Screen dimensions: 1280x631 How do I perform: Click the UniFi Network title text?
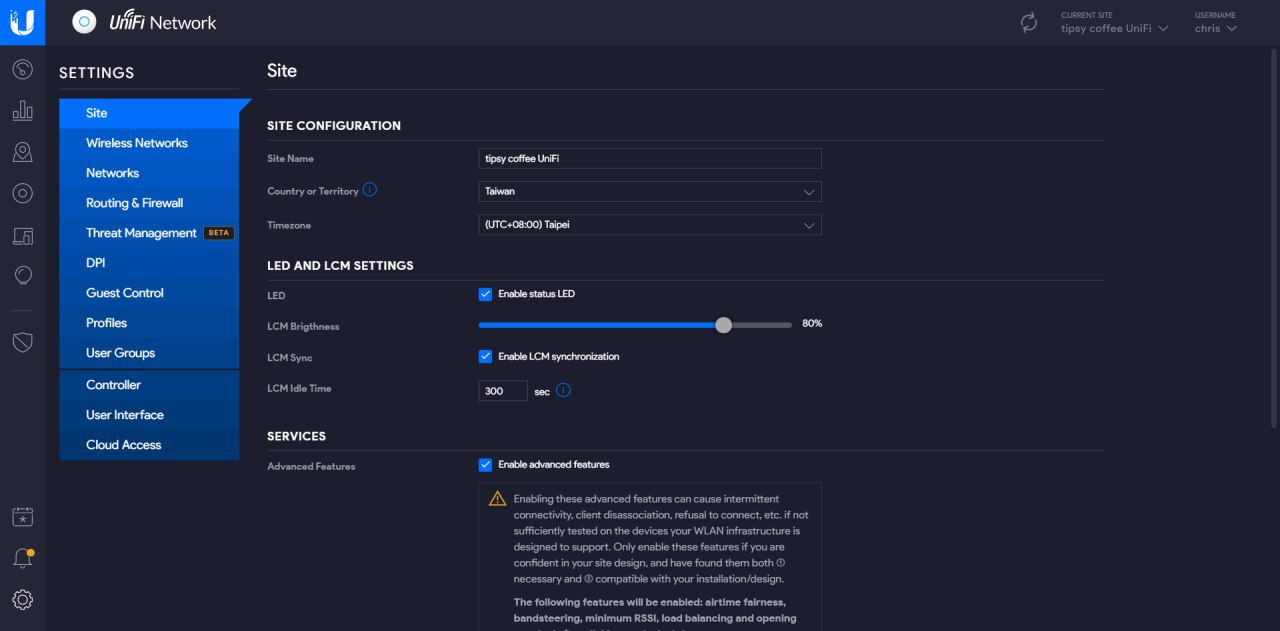coord(163,22)
